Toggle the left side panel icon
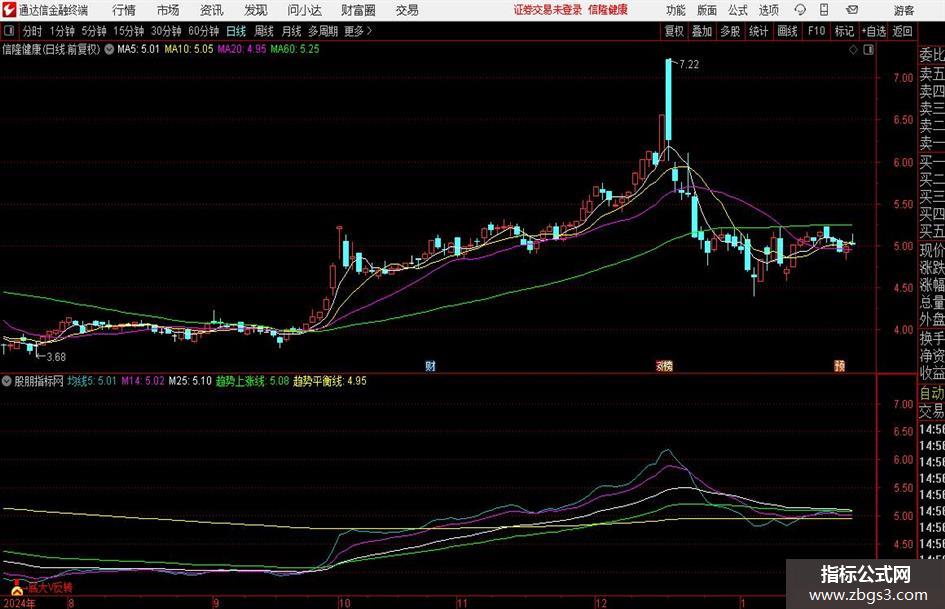Screen dimensions: 945x609 9,31
